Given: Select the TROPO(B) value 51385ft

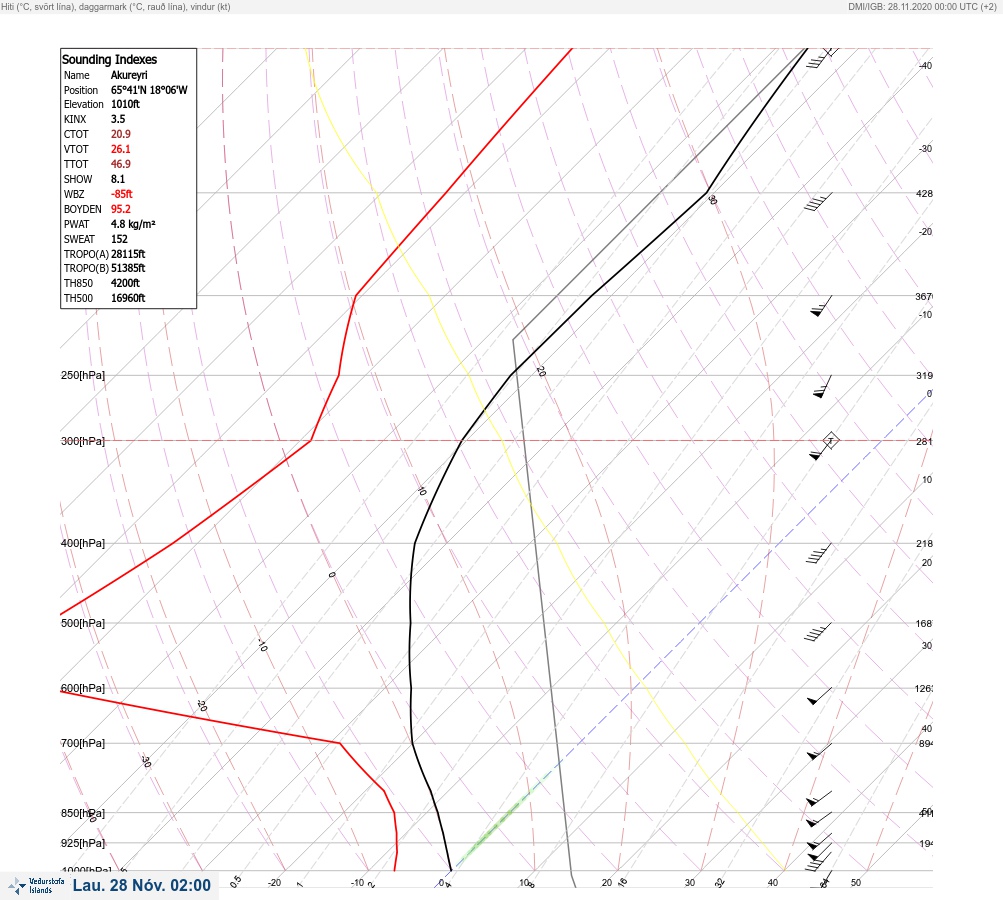Looking at the screenshot, I should point(128,268).
